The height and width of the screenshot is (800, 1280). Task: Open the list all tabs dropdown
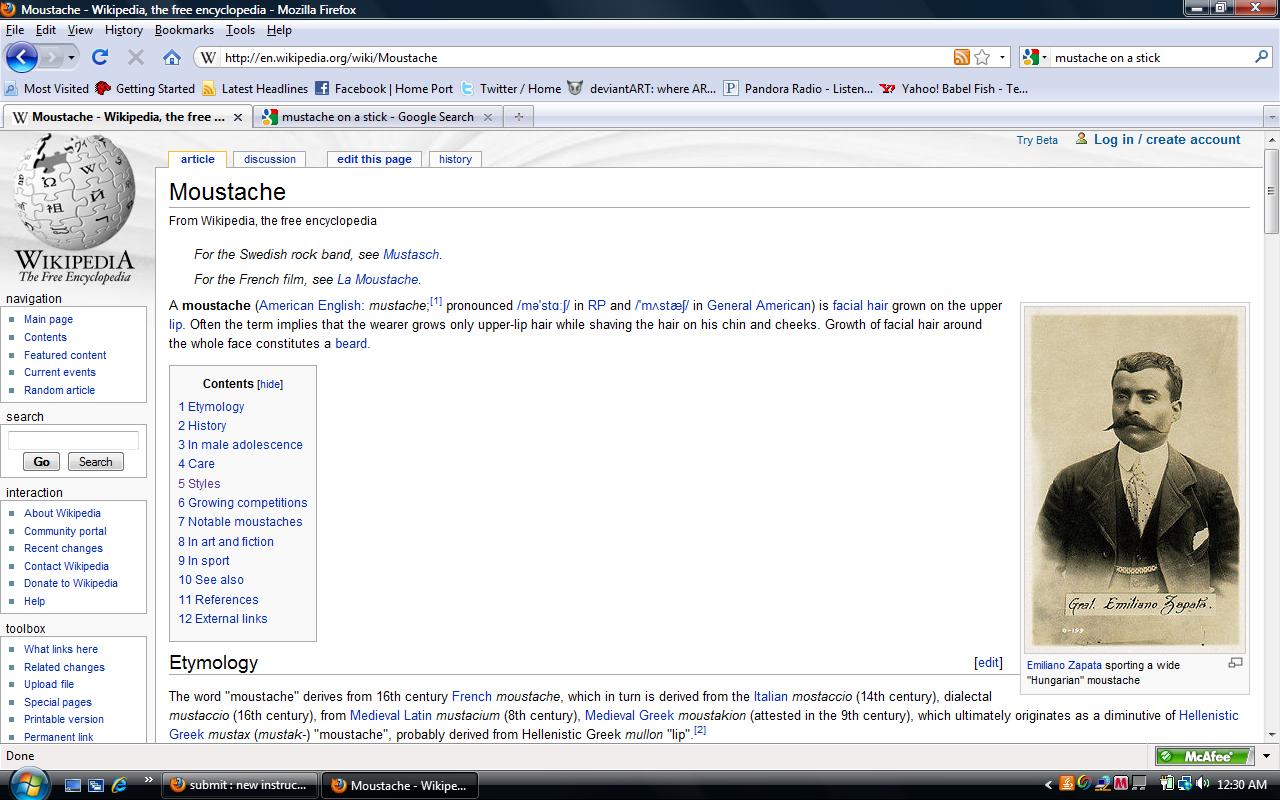point(1272,117)
